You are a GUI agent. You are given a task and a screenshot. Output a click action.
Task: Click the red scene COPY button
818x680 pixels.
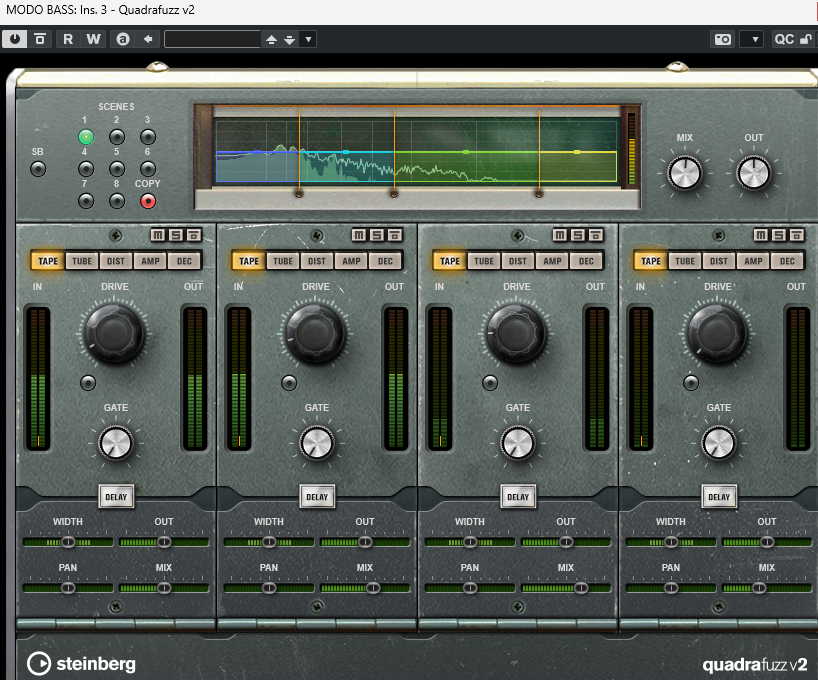click(148, 201)
